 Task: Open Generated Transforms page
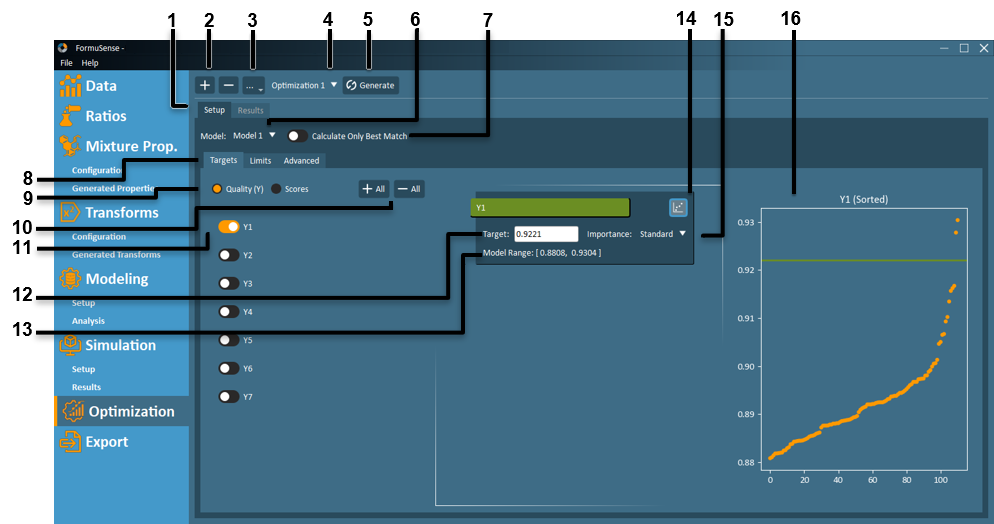click(x=116, y=255)
